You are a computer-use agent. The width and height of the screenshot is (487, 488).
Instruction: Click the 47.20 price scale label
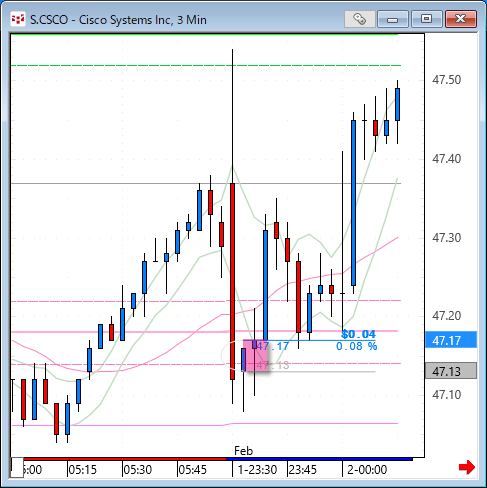[446, 316]
